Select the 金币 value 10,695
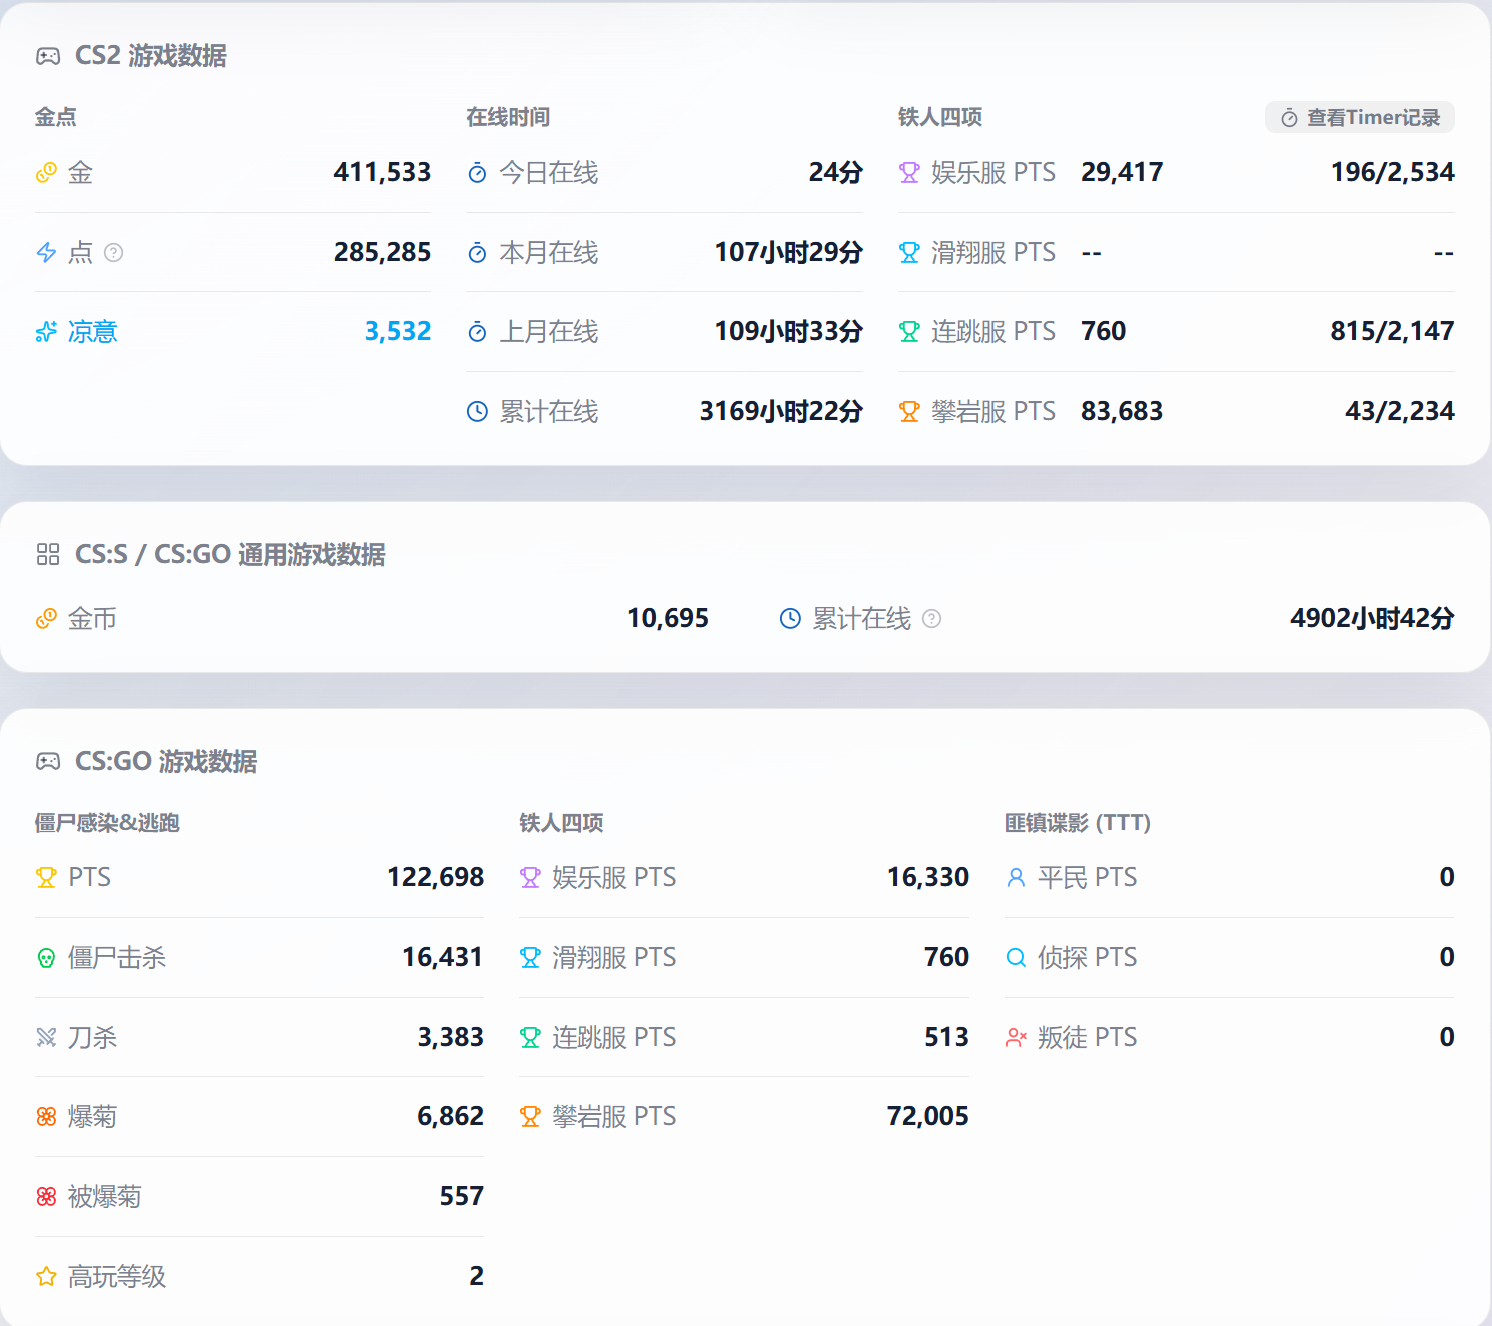 point(668,618)
